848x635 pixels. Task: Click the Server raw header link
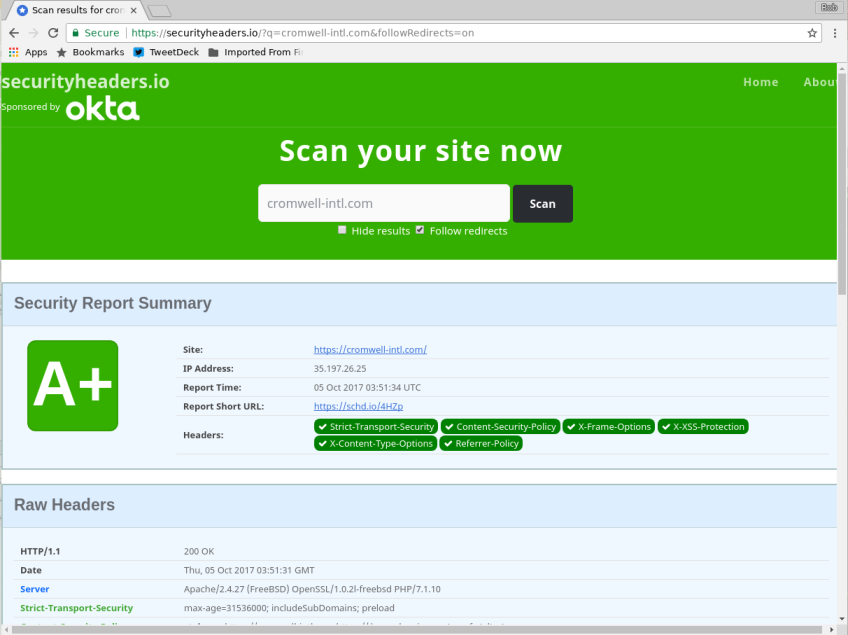[35, 589]
